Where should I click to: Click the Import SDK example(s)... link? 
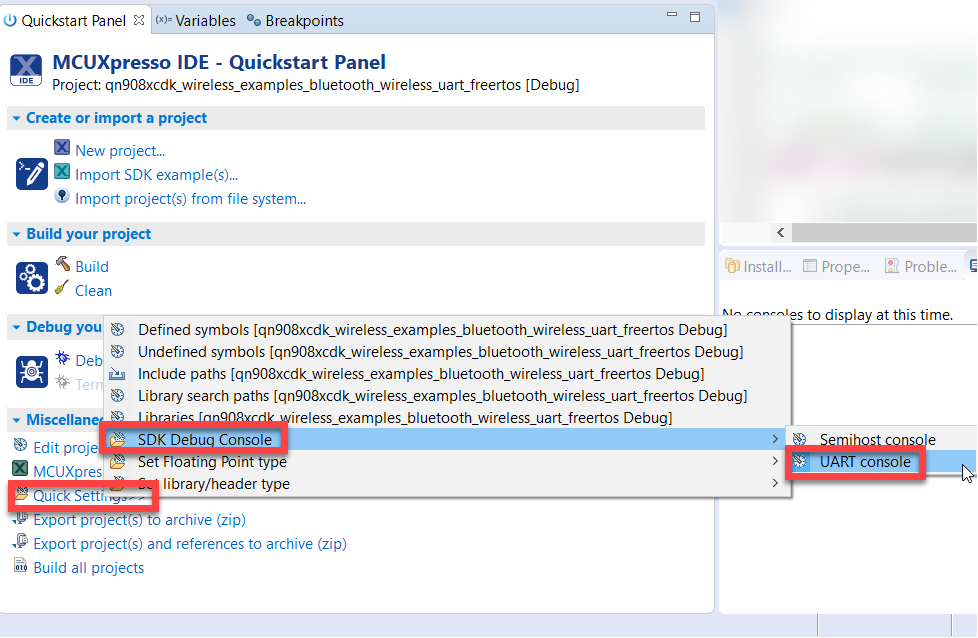pyautogui.click(x=157, y=175)
